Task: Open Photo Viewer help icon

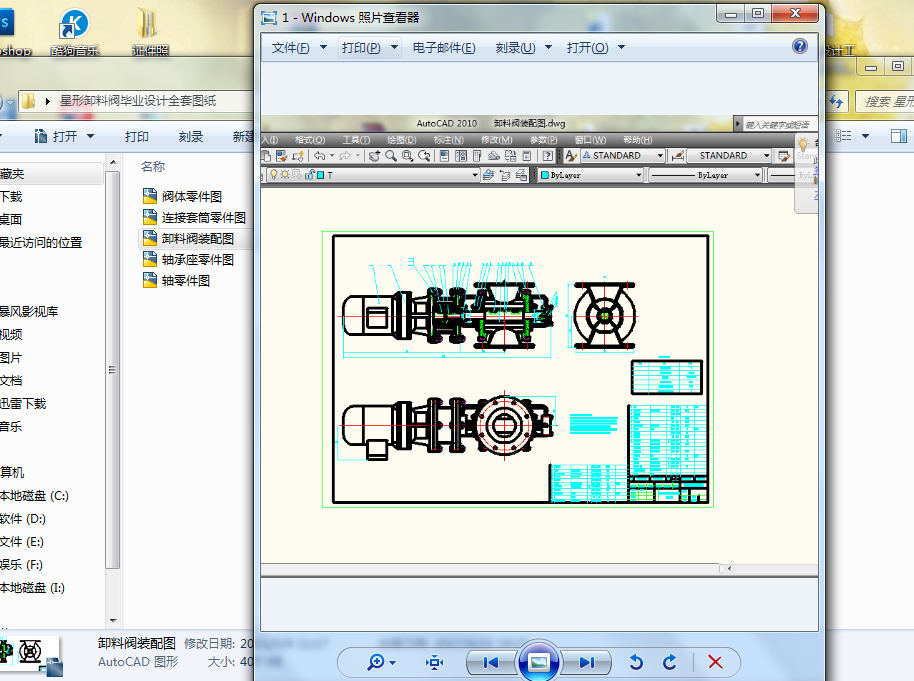Action: click(x=800, y=46)
